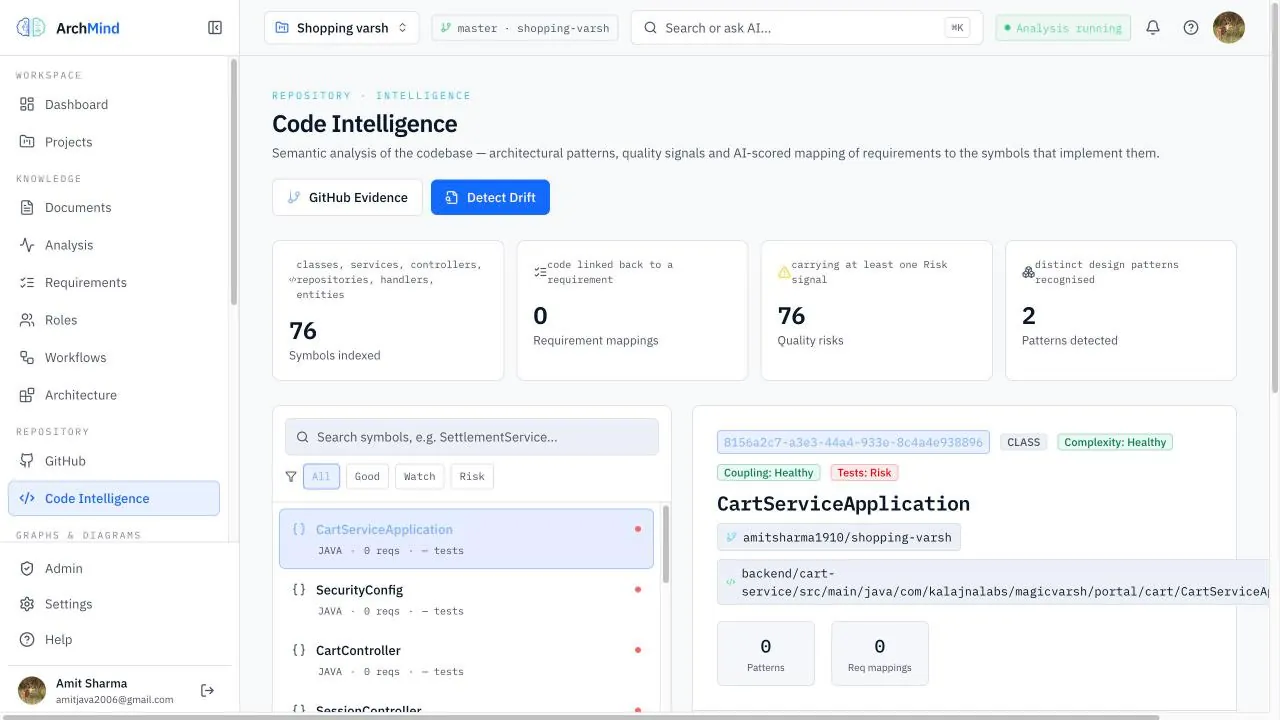Click the Architecture icon in sidebar
Image resolution: width=1280 pixels, height=720 pixels.
27,395
